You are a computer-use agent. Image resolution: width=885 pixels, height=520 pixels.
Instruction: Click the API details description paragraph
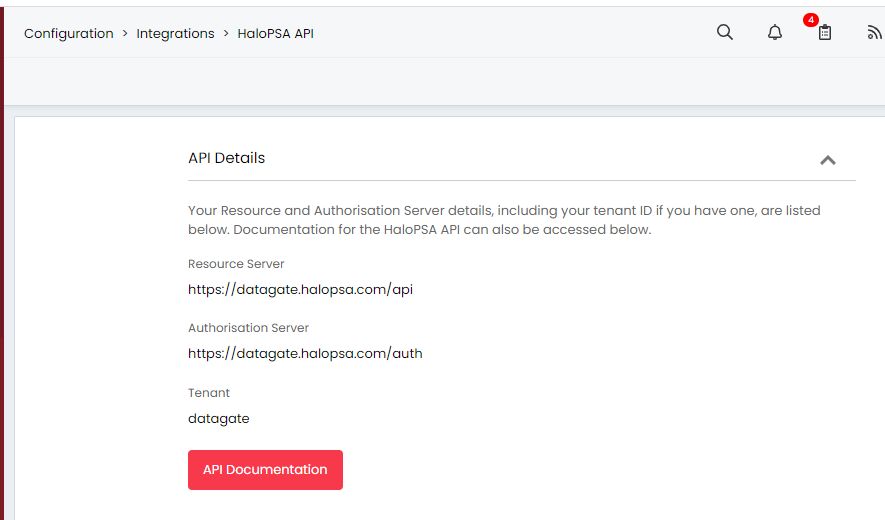click(x=504, y=220)
